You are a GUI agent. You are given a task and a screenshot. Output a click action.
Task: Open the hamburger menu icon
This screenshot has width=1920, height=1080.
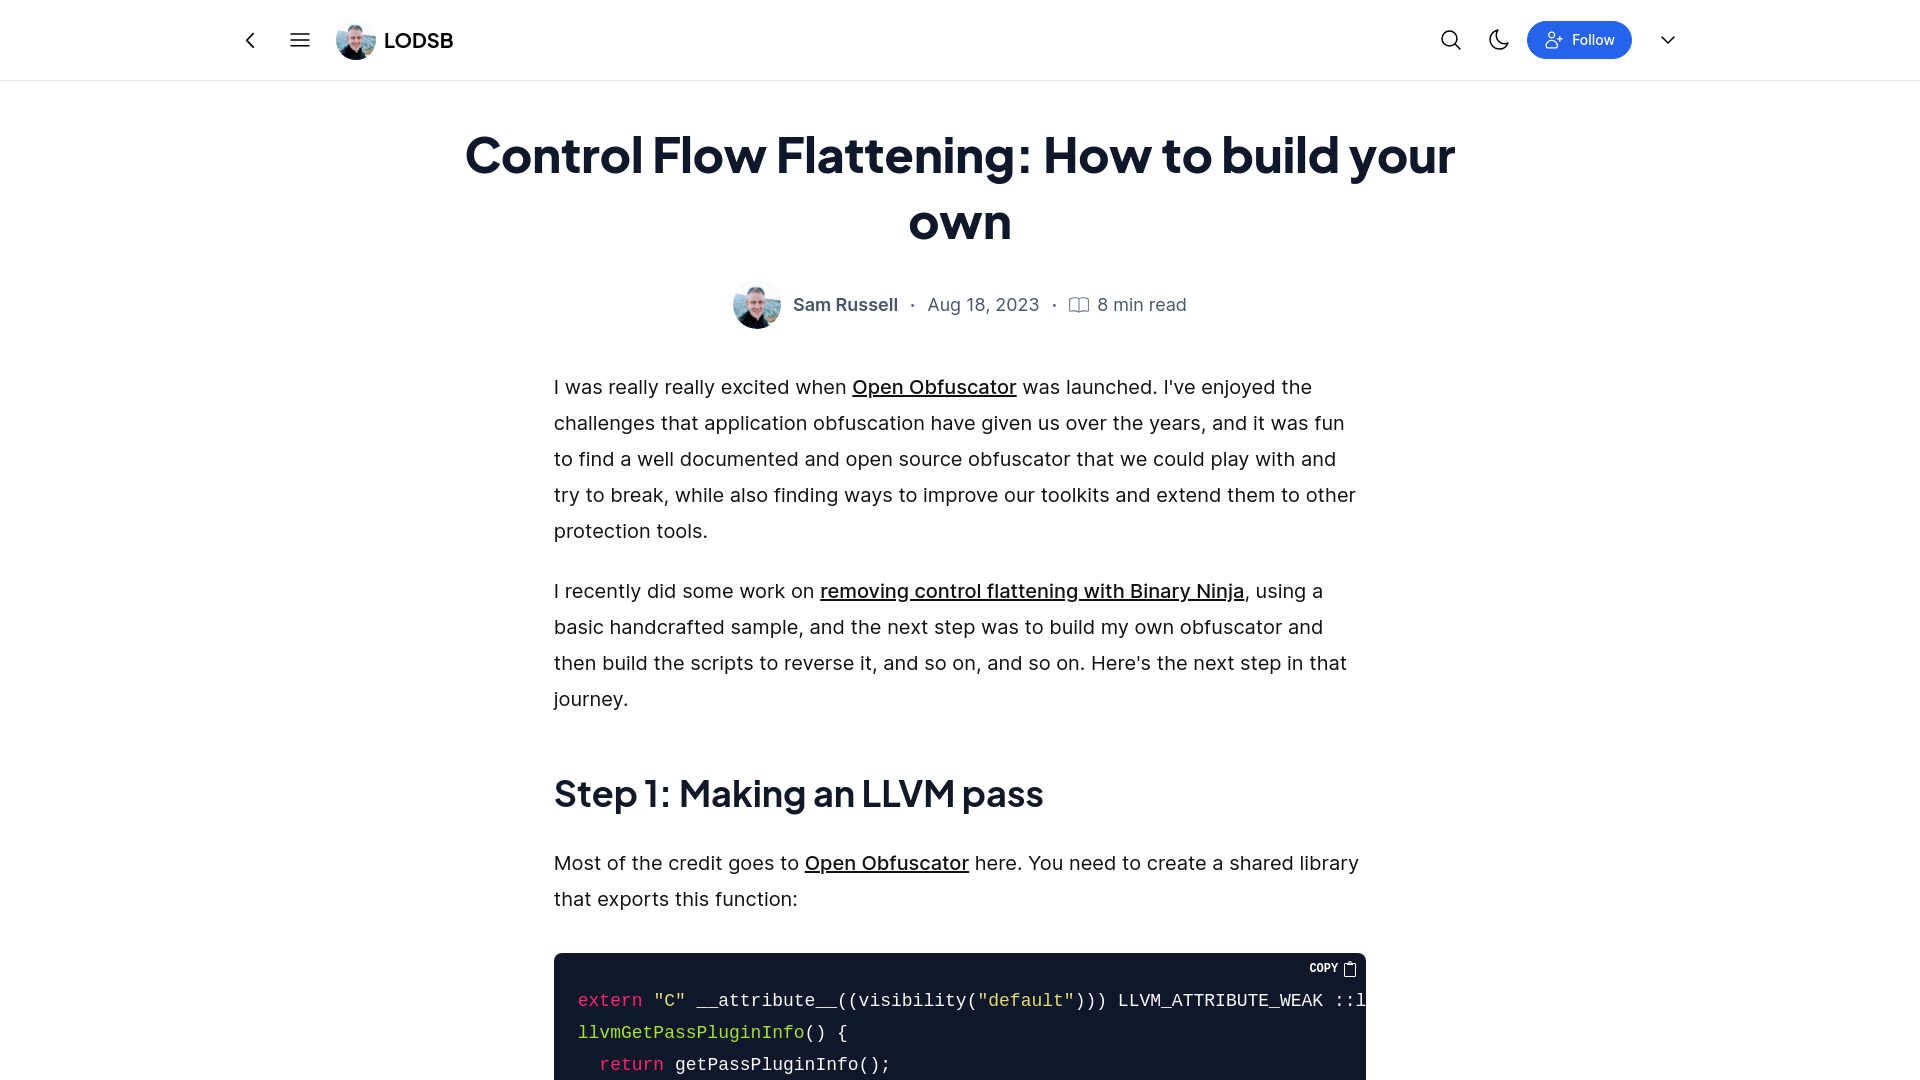299,40
